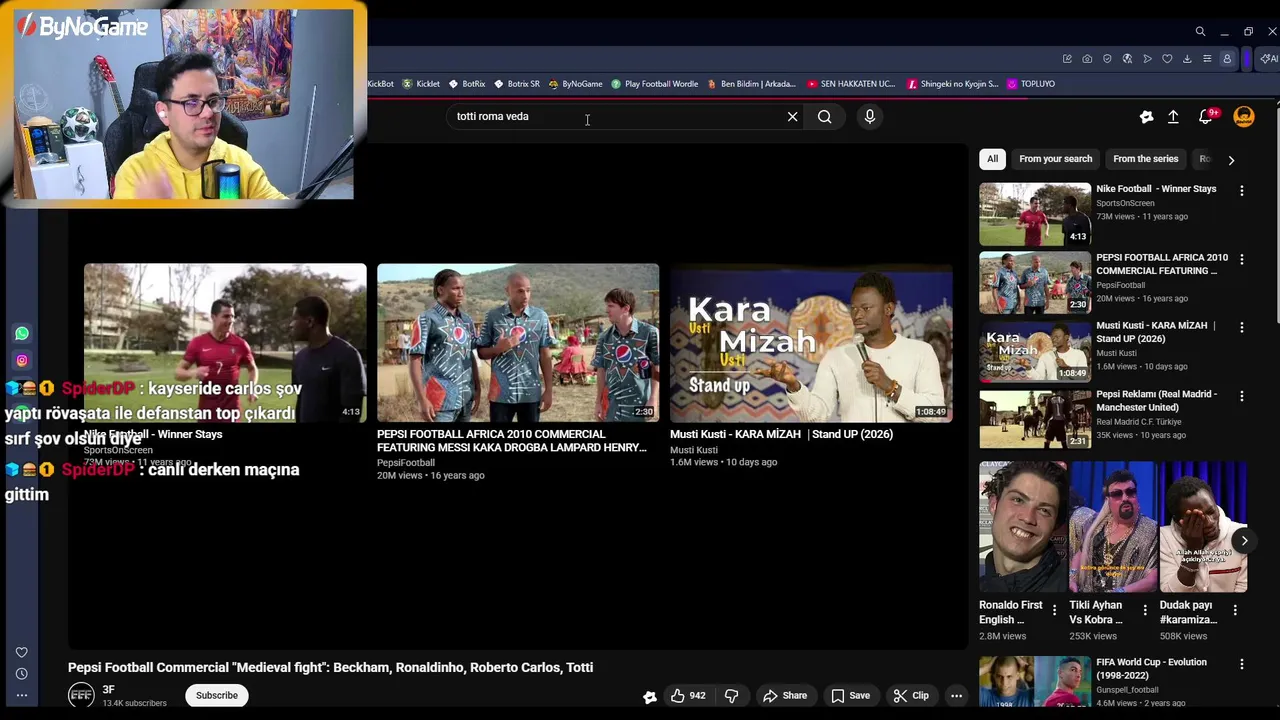1280x720 pixels.
Task: Open options for Ronaldo First English short
Action: [1054, 609]
